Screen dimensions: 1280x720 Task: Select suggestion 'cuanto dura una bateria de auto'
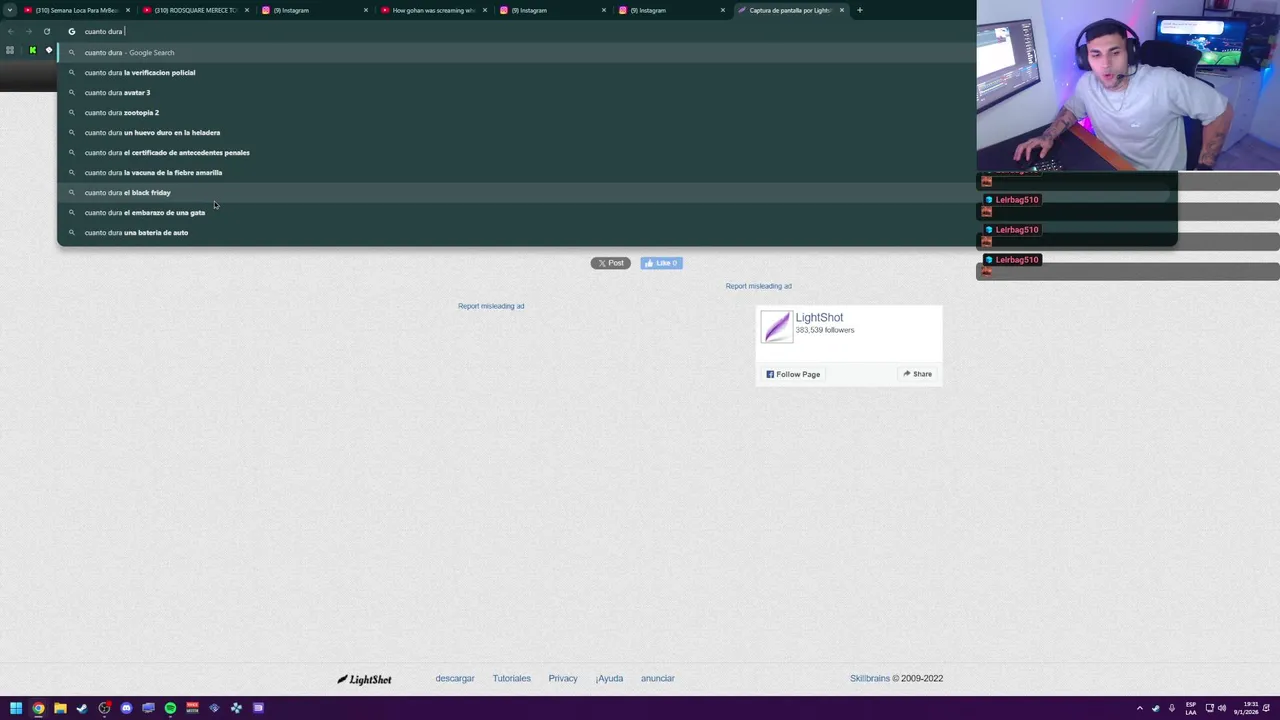click(x=516, y=232)
